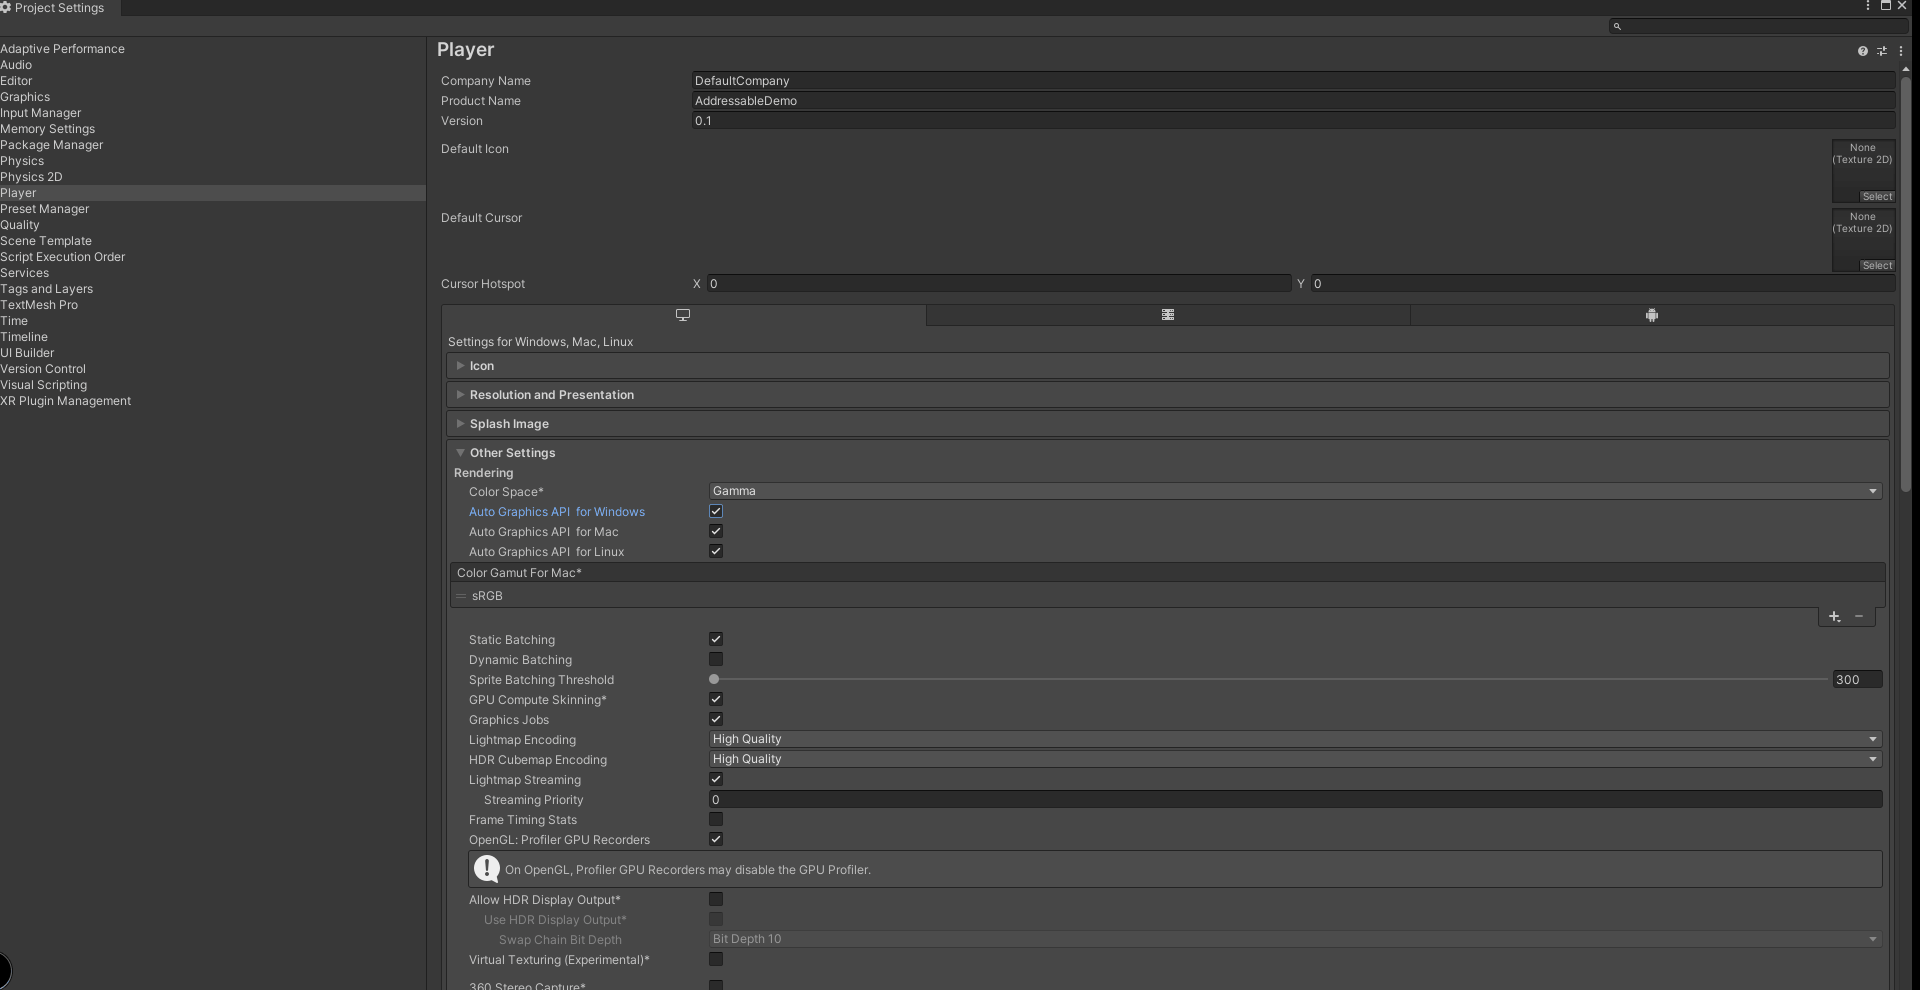Select Physics 2D category
This screenshot has height=990, width=1920.
coord(31,177)
